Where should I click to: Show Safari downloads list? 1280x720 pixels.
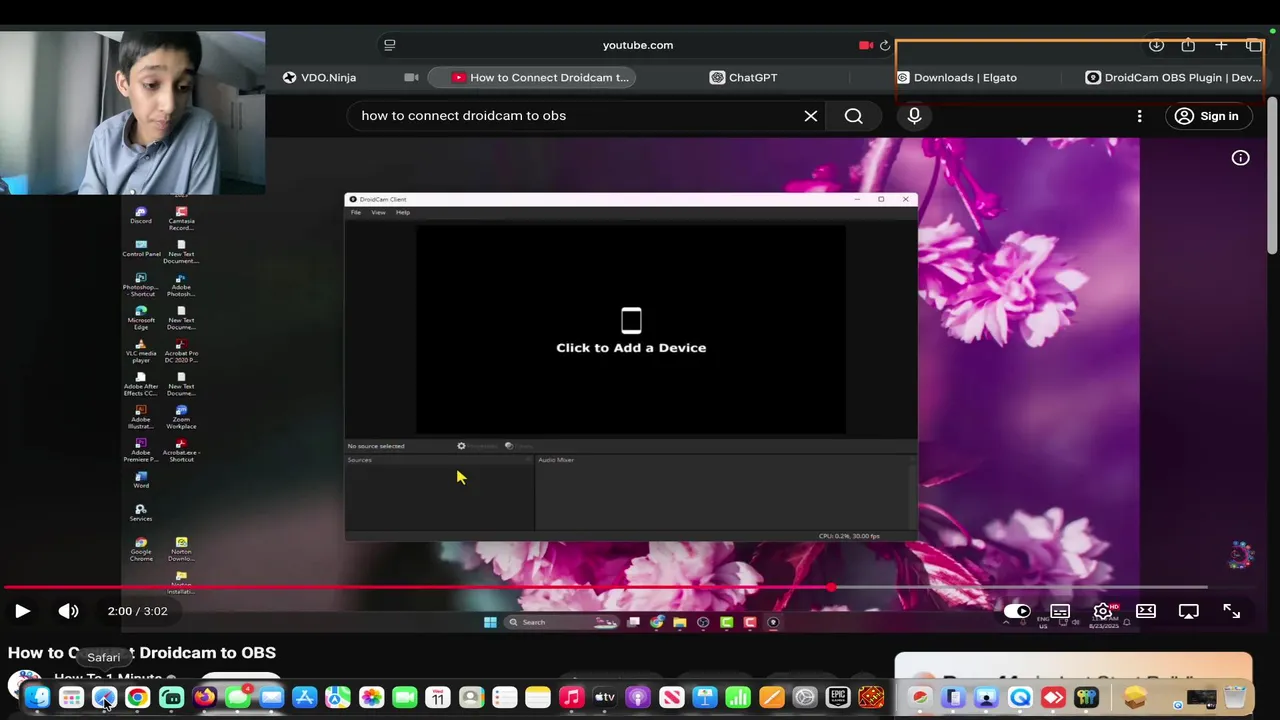tap(1156, 45)
